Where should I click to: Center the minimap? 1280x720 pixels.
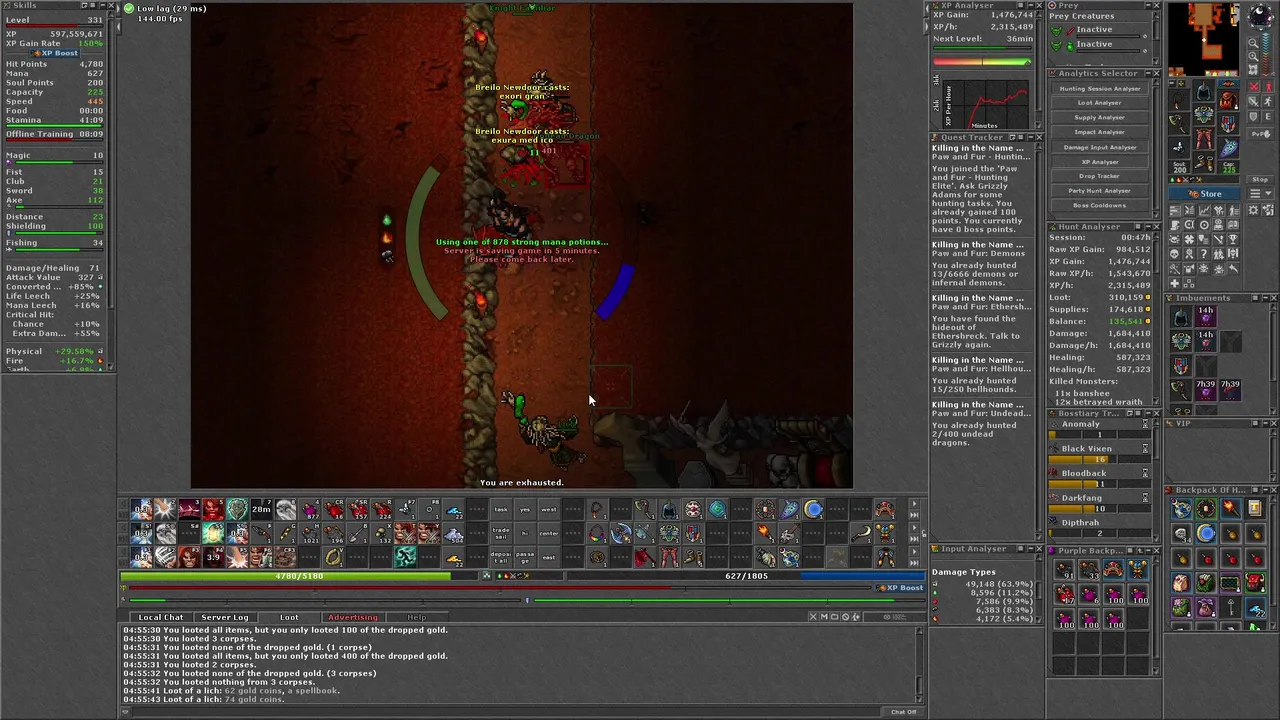1253,69
